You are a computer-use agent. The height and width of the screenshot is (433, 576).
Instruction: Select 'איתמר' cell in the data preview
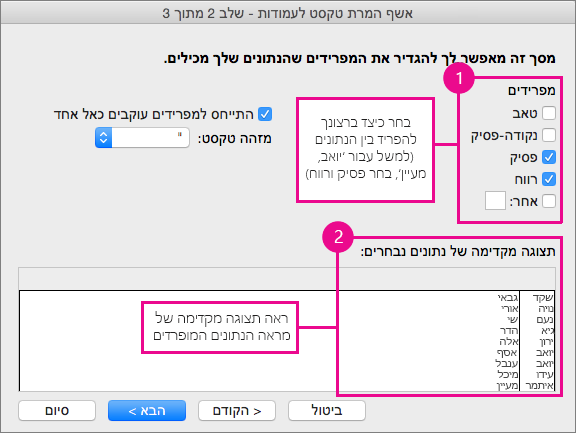tap(539, 386)
